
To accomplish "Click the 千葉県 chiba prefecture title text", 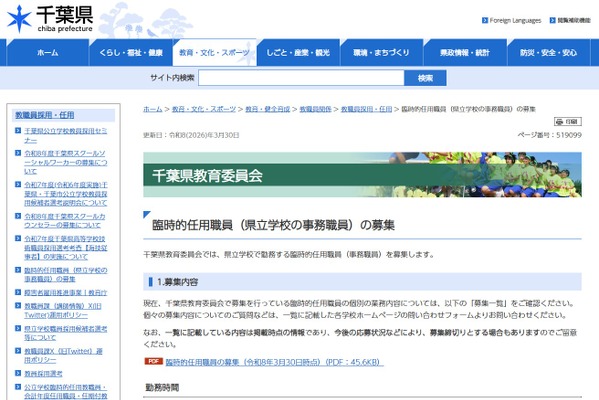I will tap(65, 18).
